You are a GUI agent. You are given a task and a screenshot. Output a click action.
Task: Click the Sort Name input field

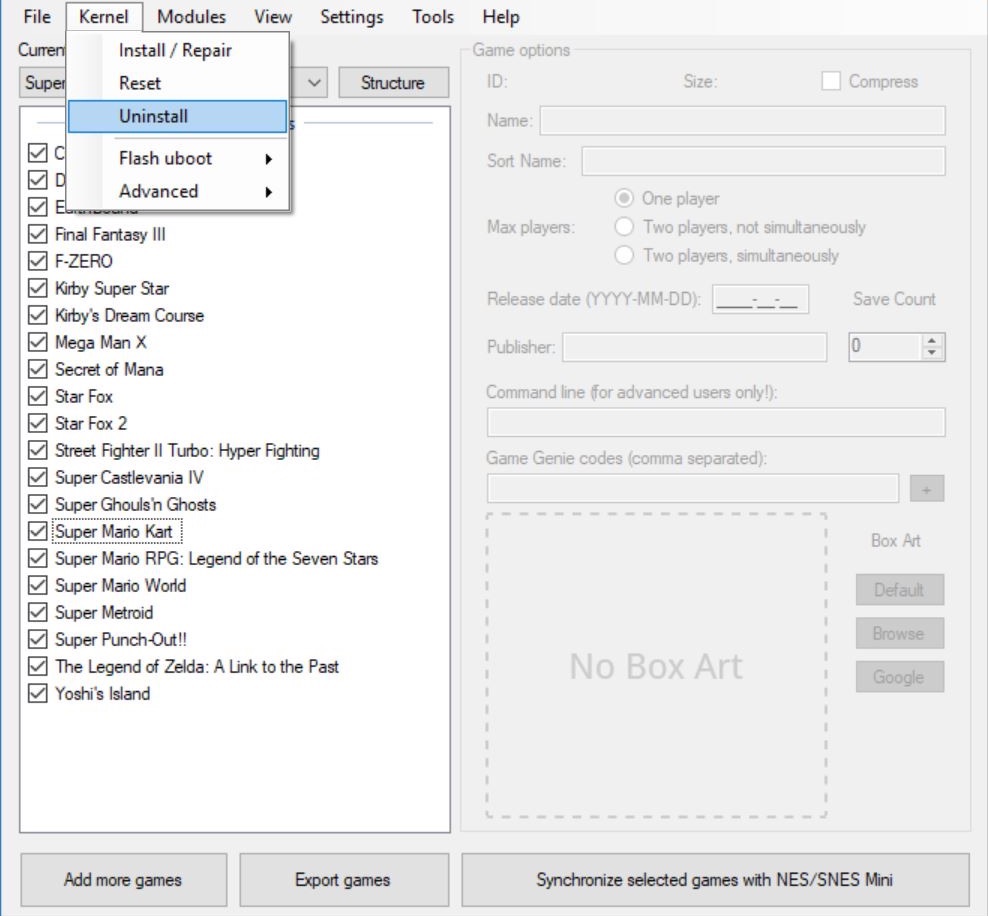tap(763, 161)
